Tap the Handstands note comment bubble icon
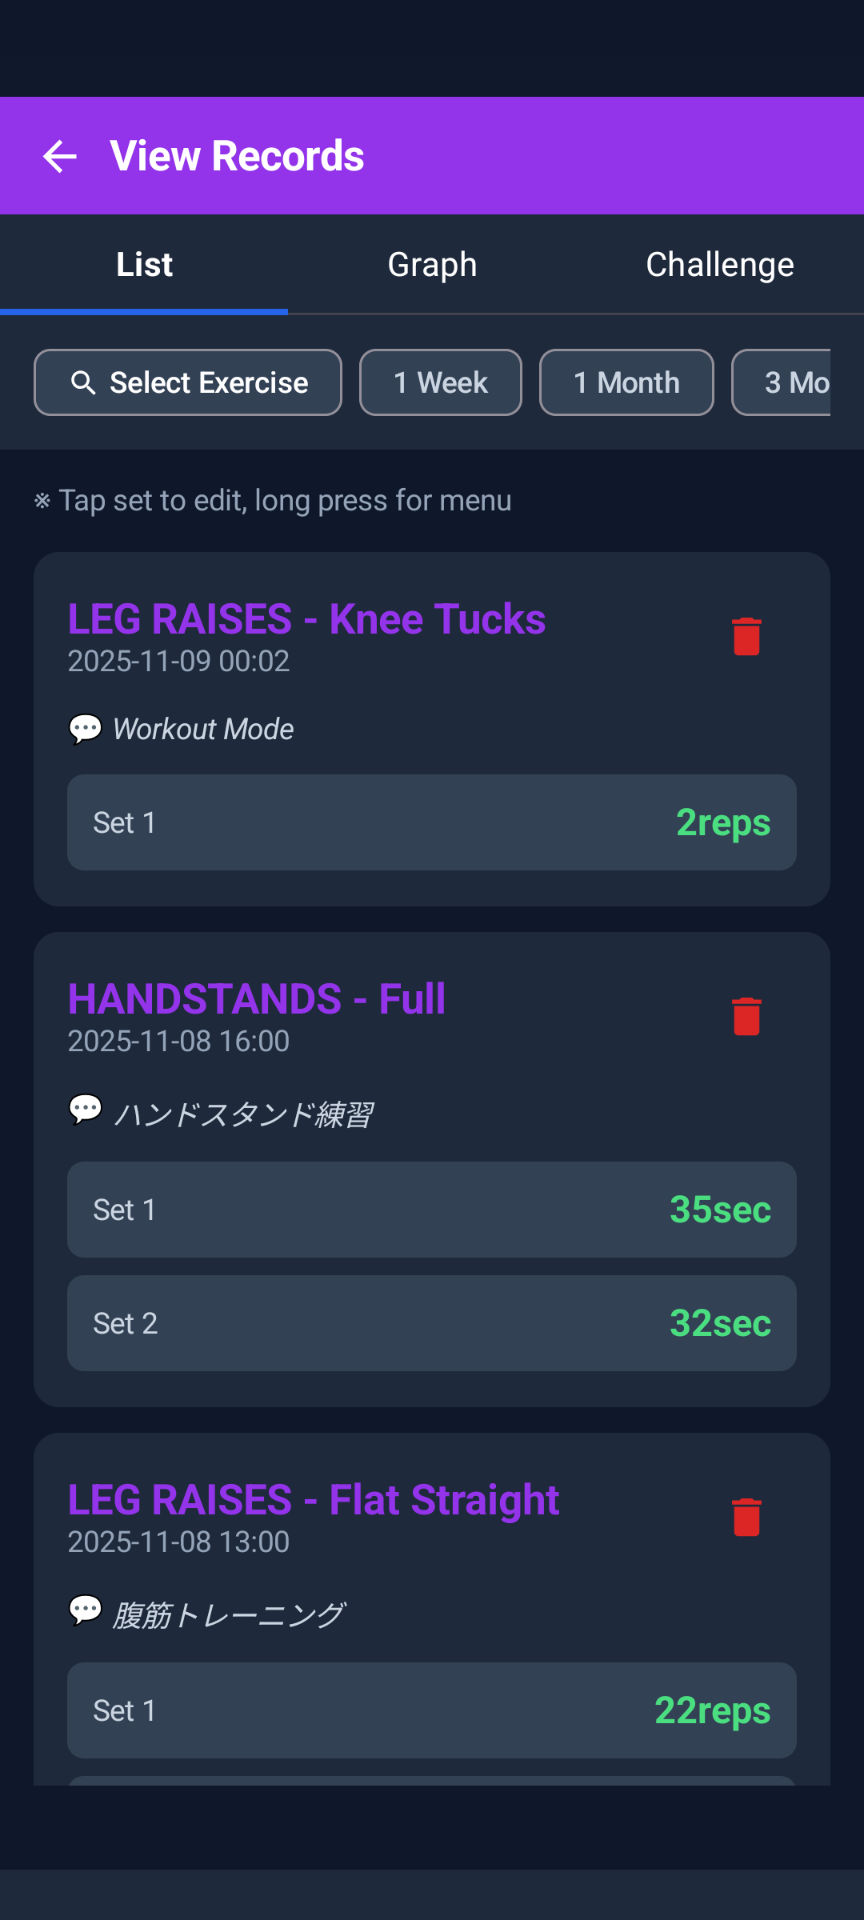 (x=85, y=1110)
